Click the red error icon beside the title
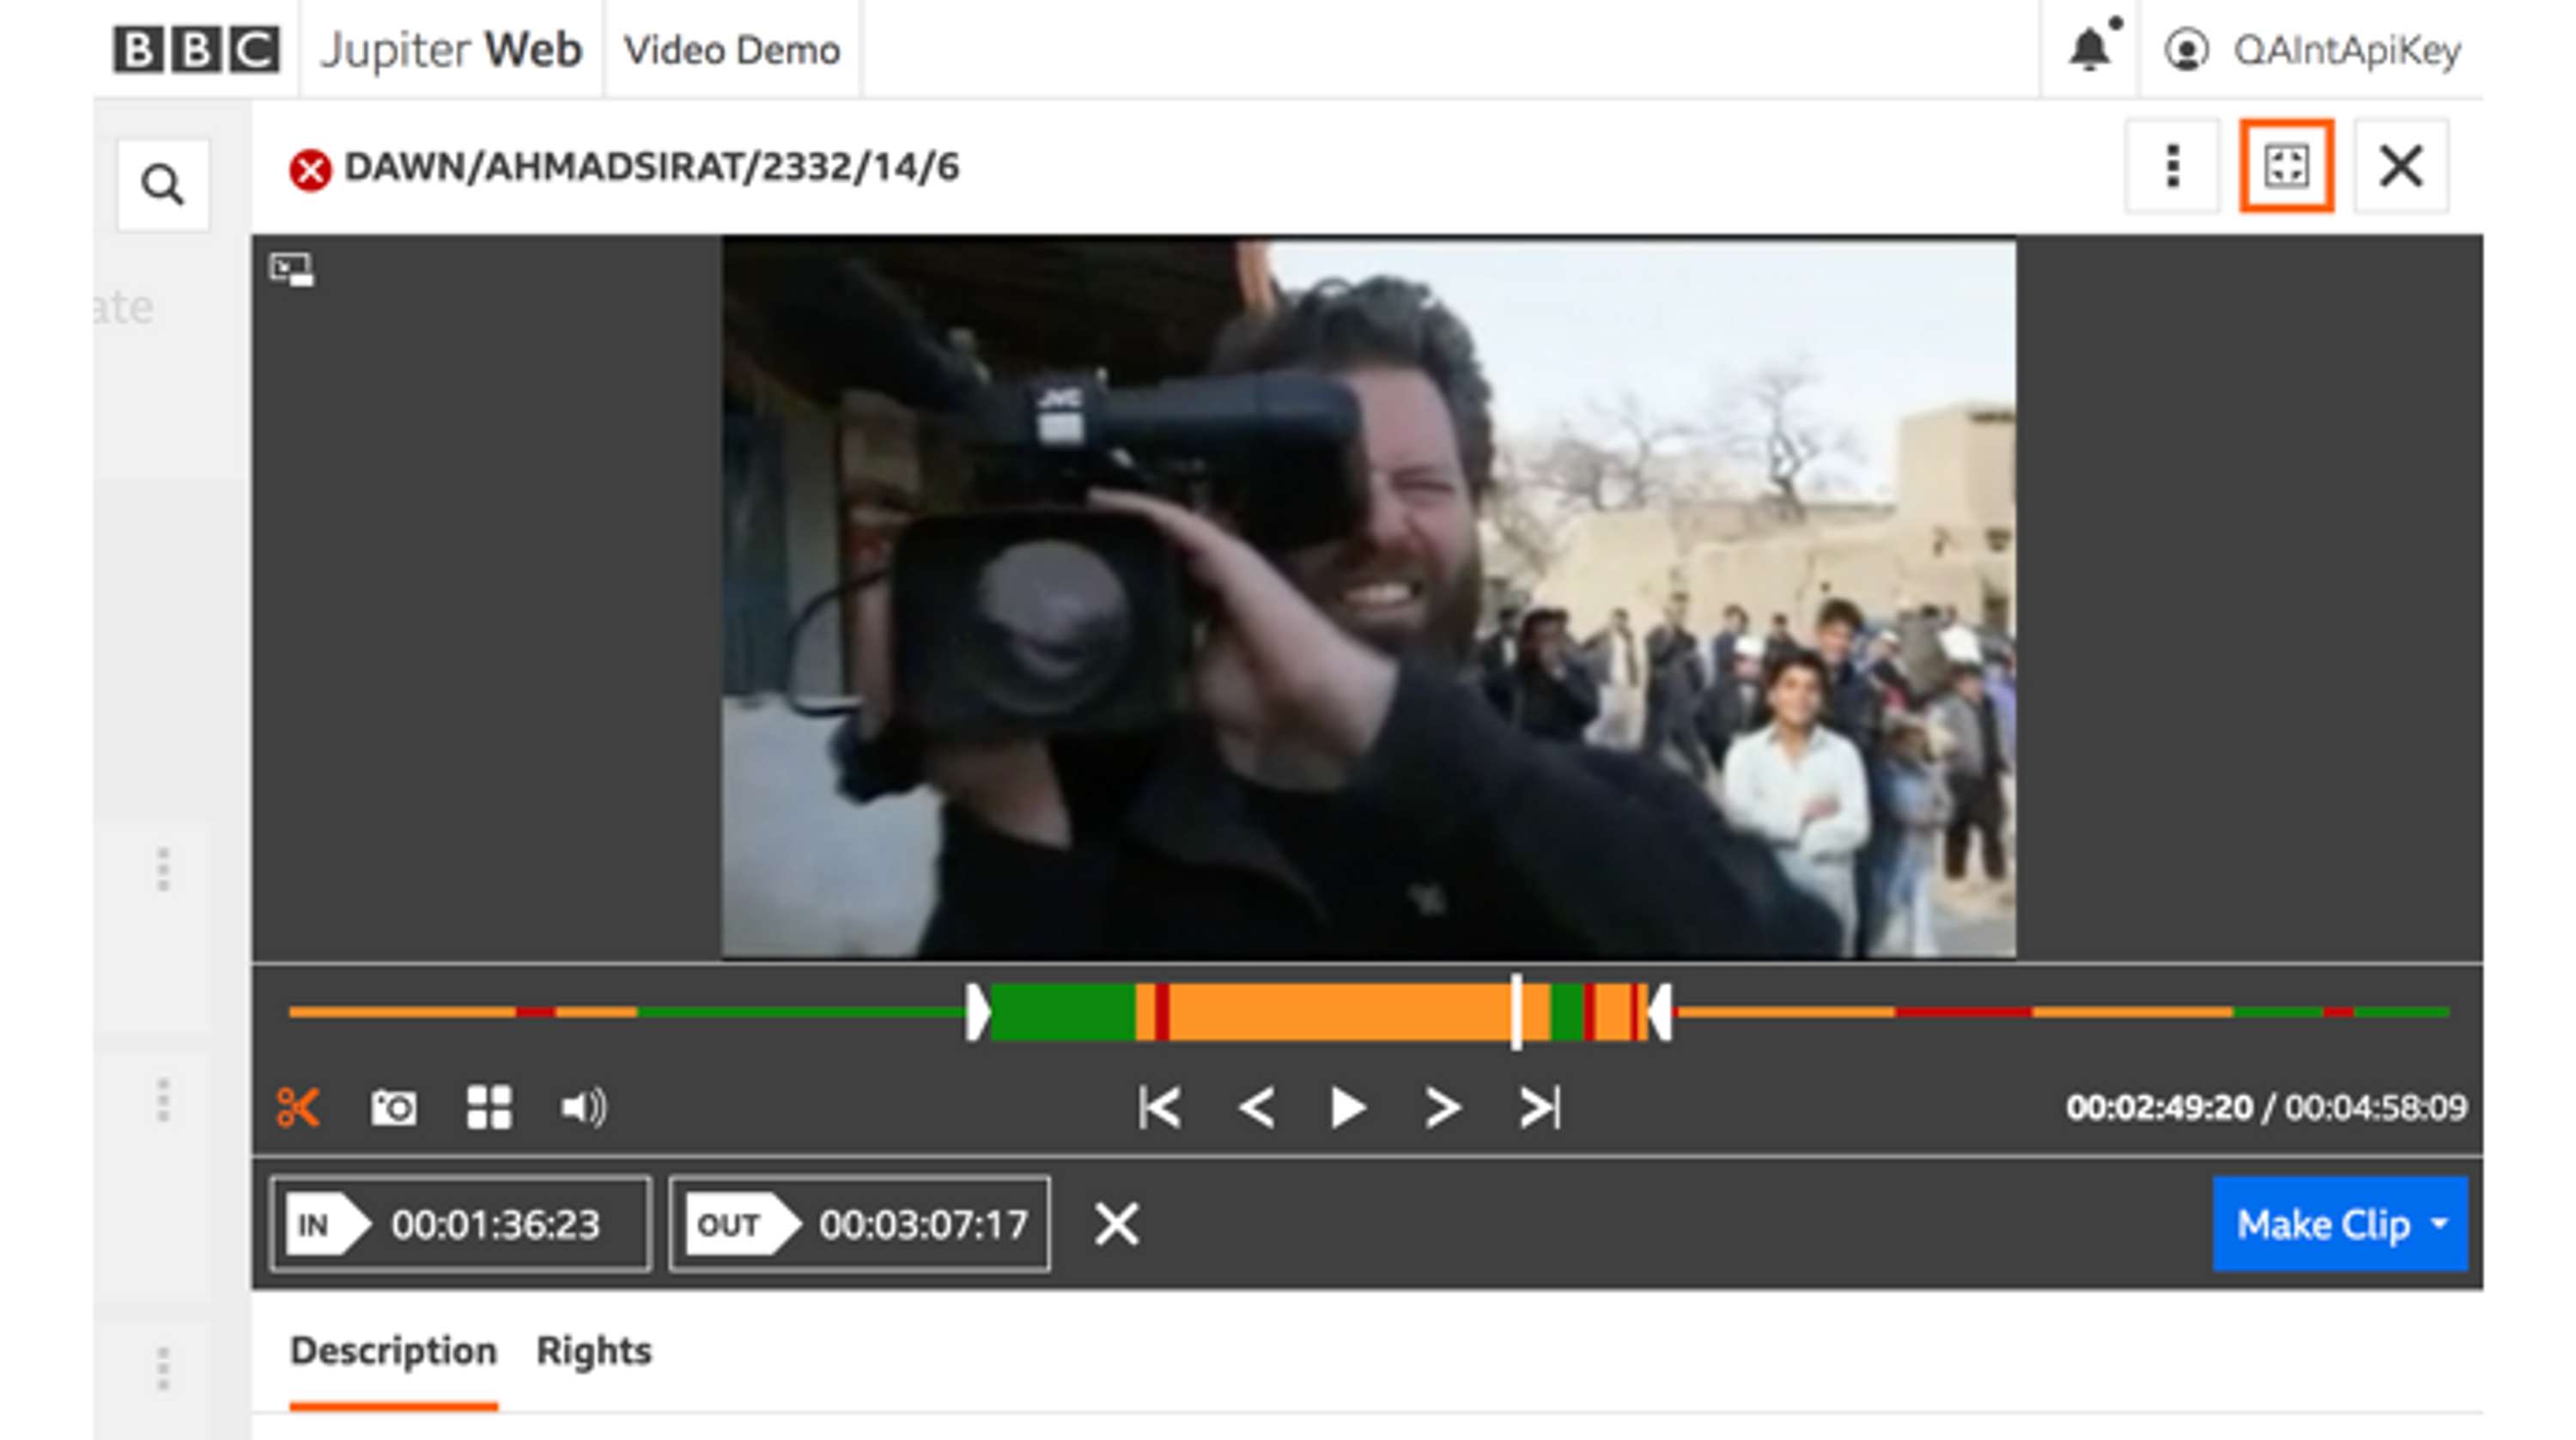The image size is (2576, 1440). (310, 169)
